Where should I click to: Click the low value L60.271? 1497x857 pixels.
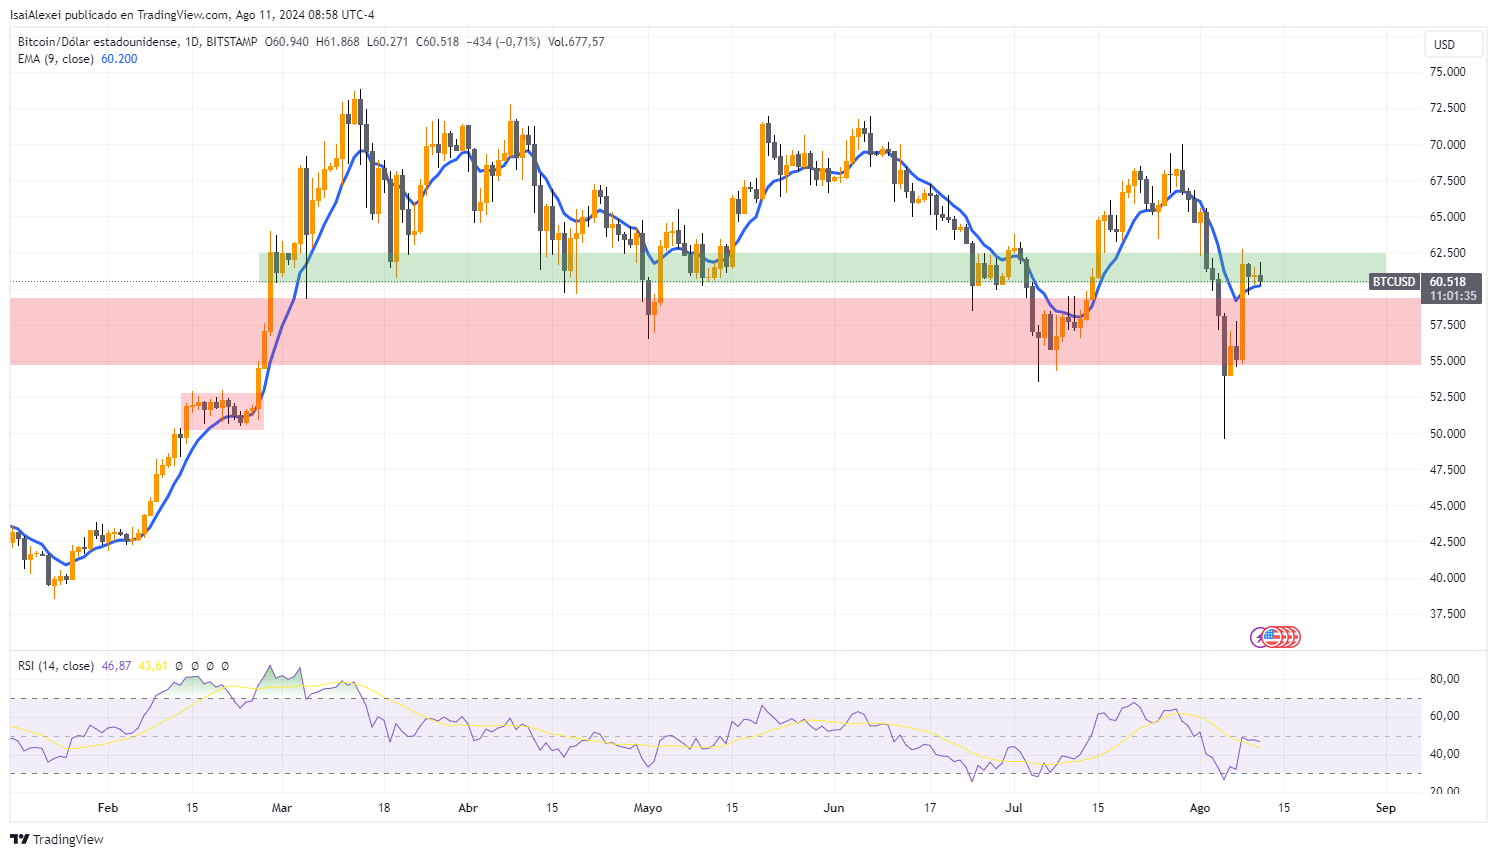tap(388, 42)
